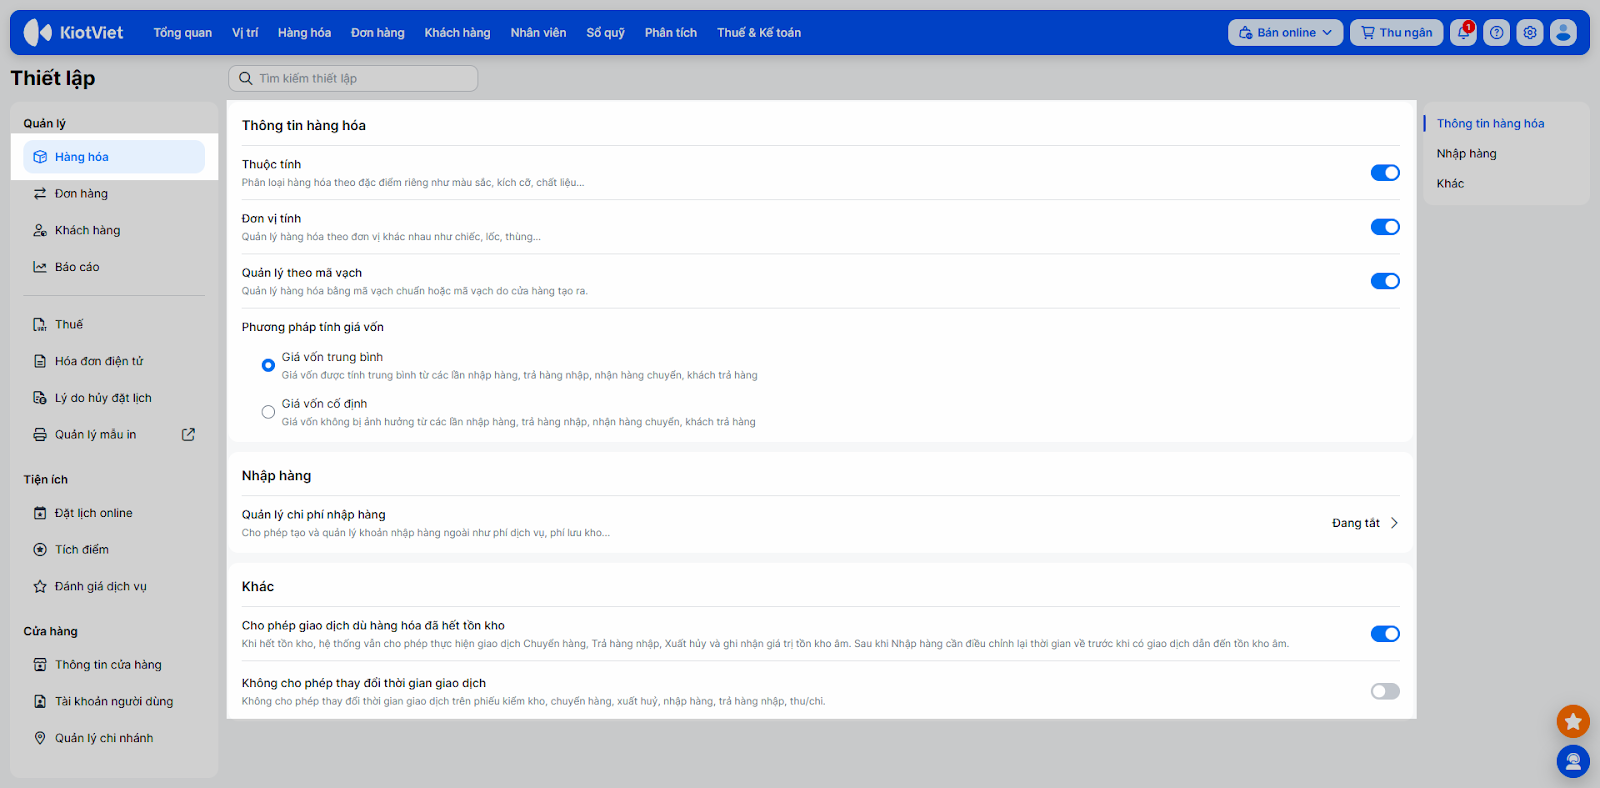Open the help question mark icon

(x=1496, y=33)
